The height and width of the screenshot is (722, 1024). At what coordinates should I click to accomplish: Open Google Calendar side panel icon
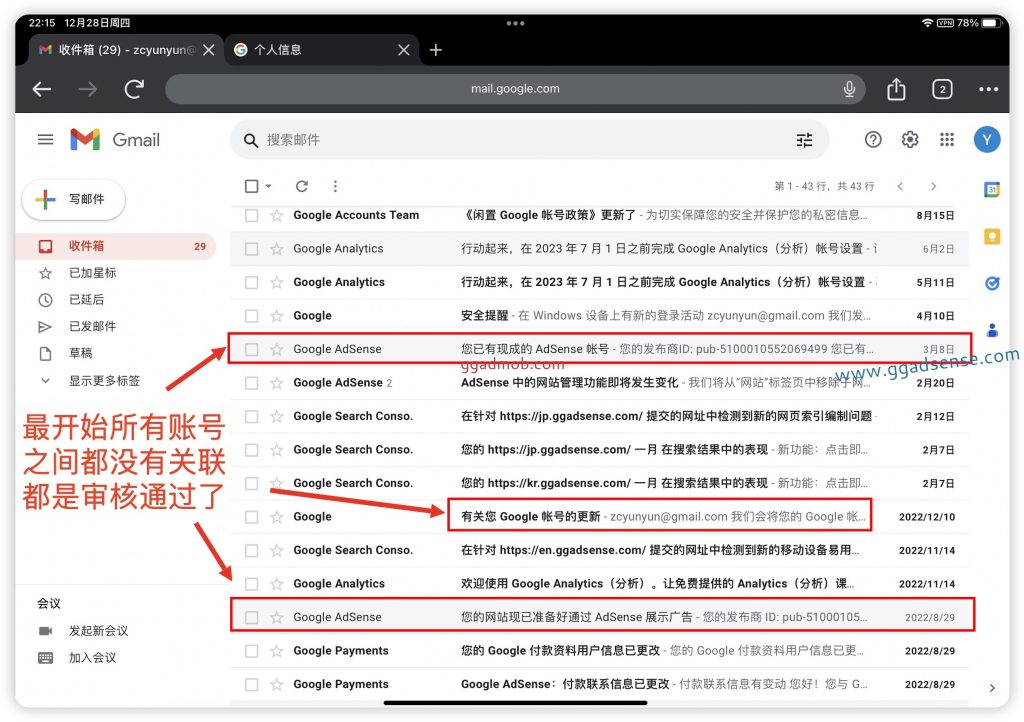tap(991, 190)
